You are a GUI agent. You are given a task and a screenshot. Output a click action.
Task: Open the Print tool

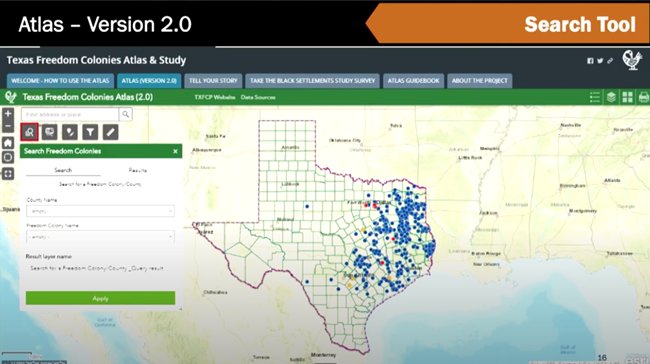[644, 97]
